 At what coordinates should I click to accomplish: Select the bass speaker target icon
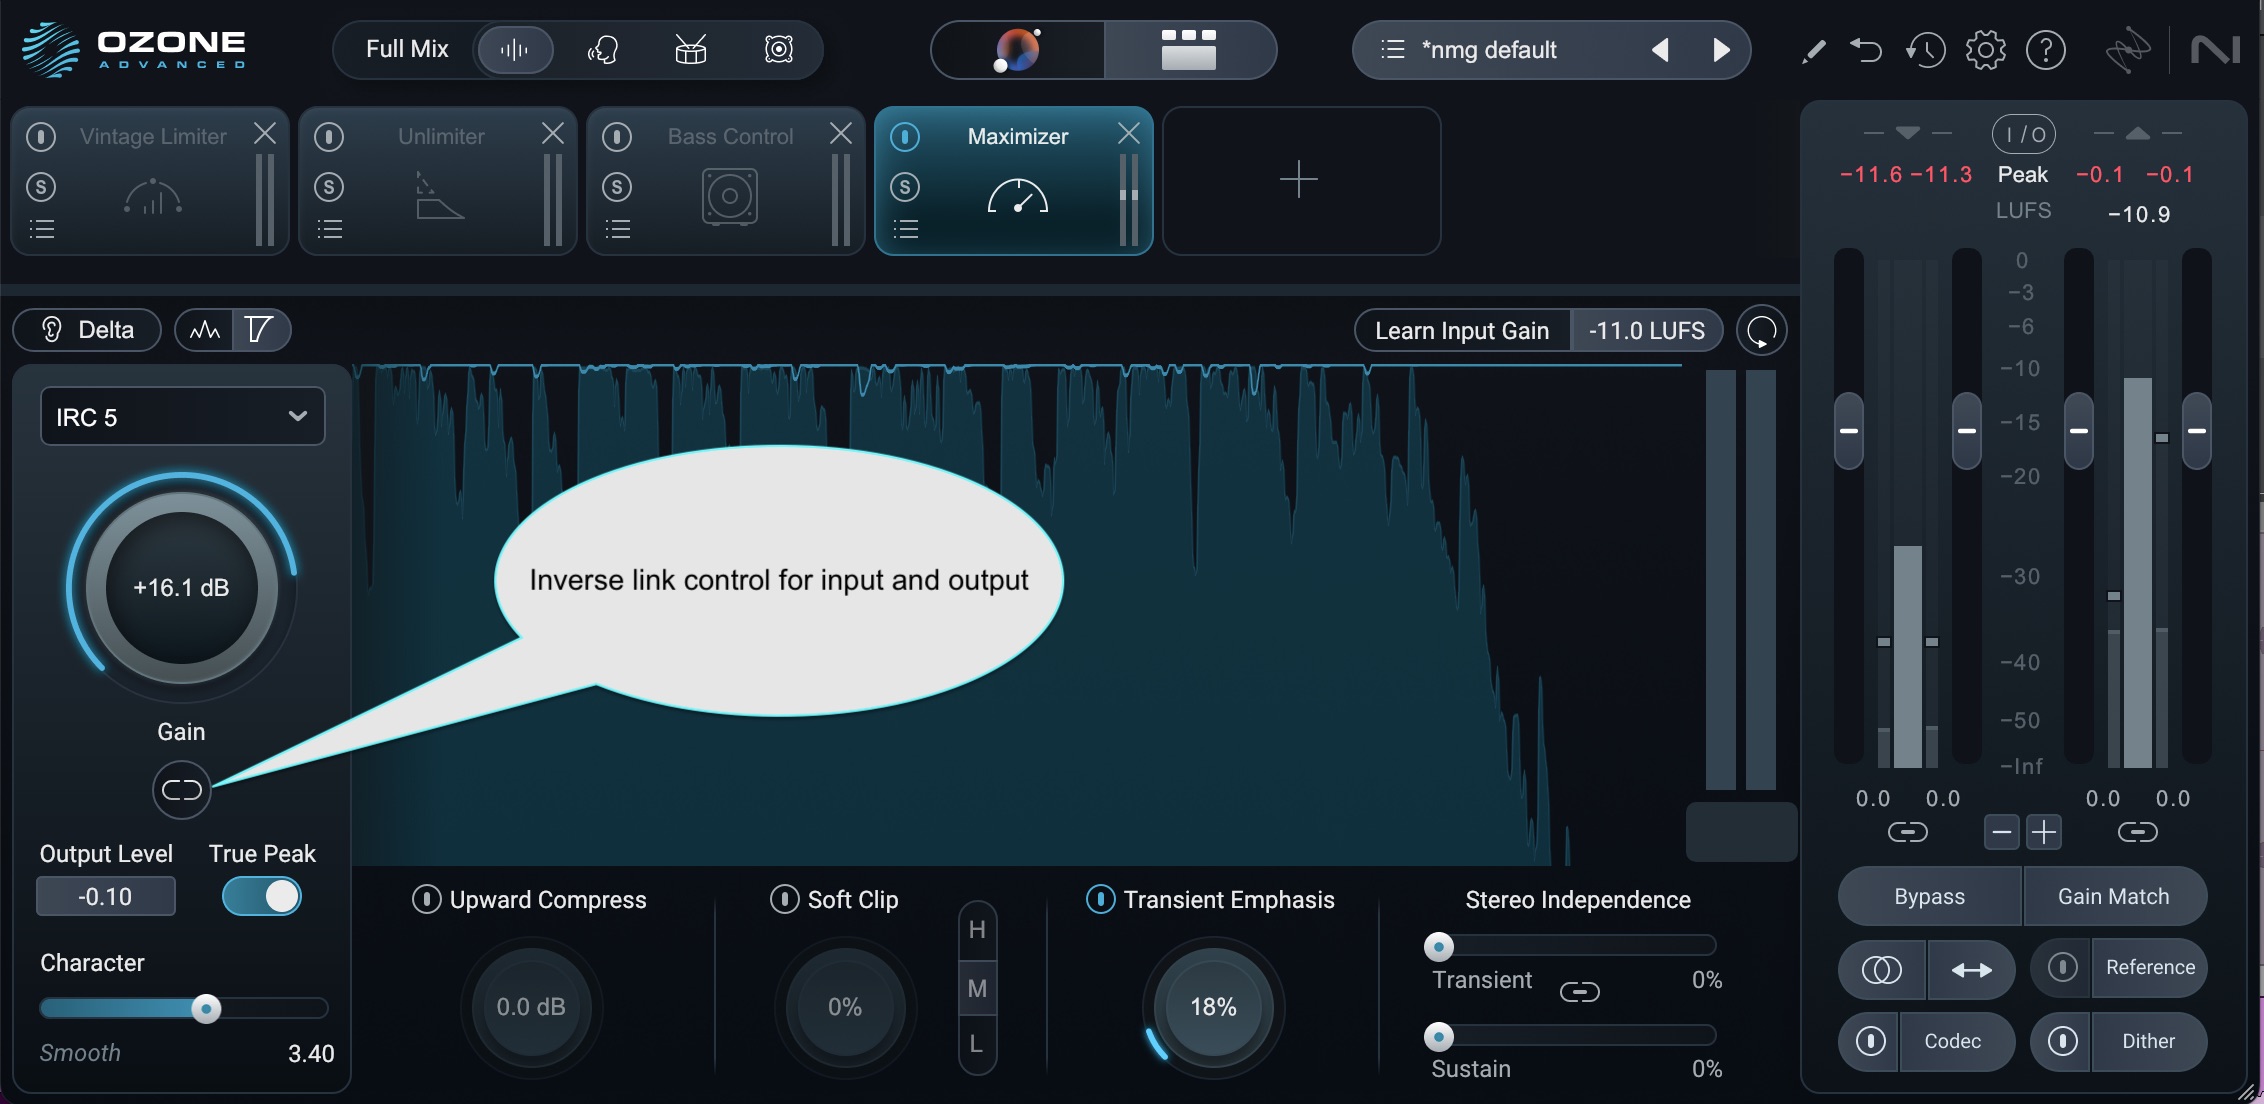click(778, 50)
